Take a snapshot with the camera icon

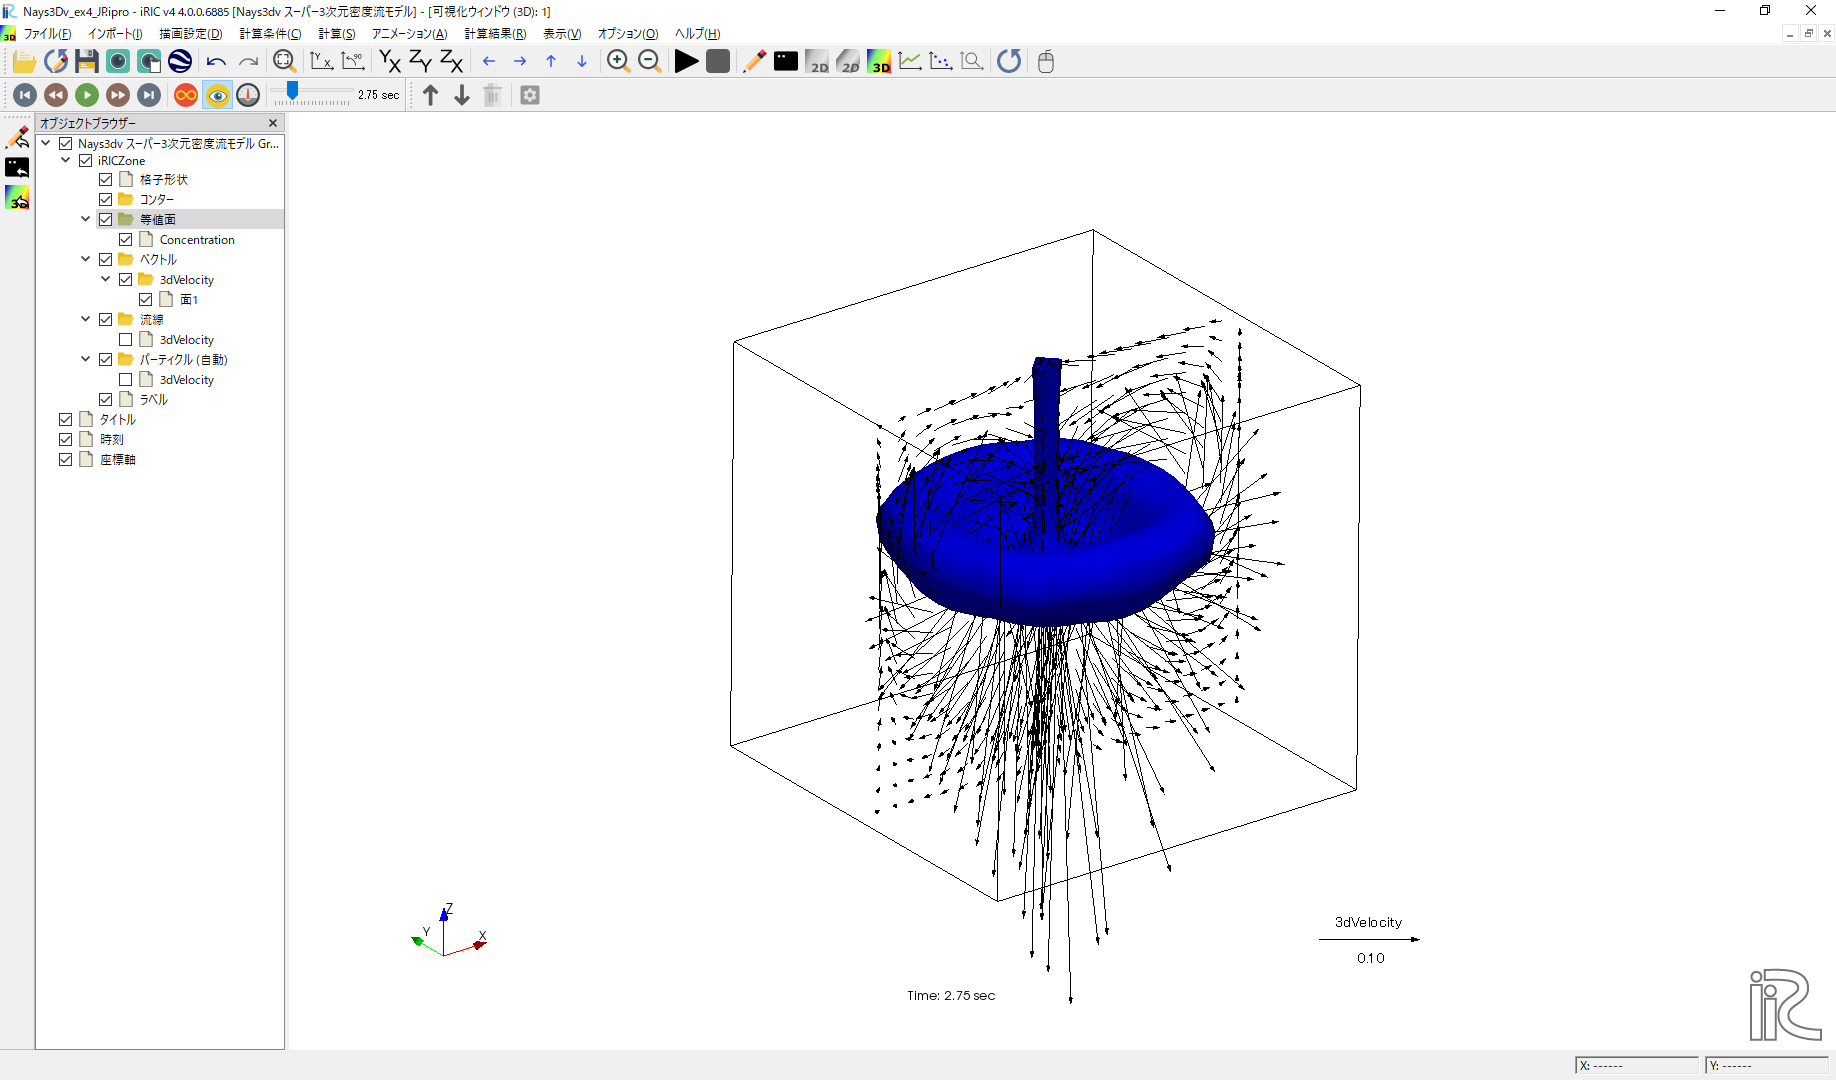point(118,62)
